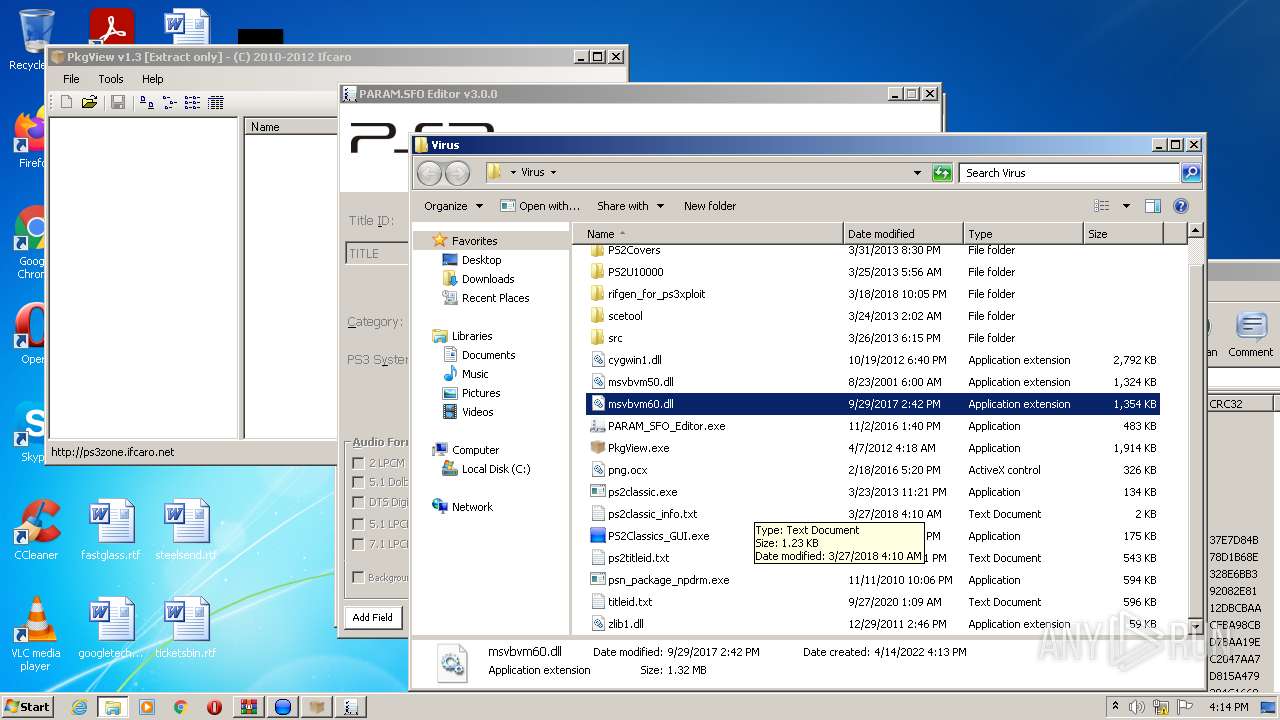Viewport: 1280px width, 720px height.
Task: Toggle the 2 LPCM audio checkbox
Action: (x=358, y=463)
